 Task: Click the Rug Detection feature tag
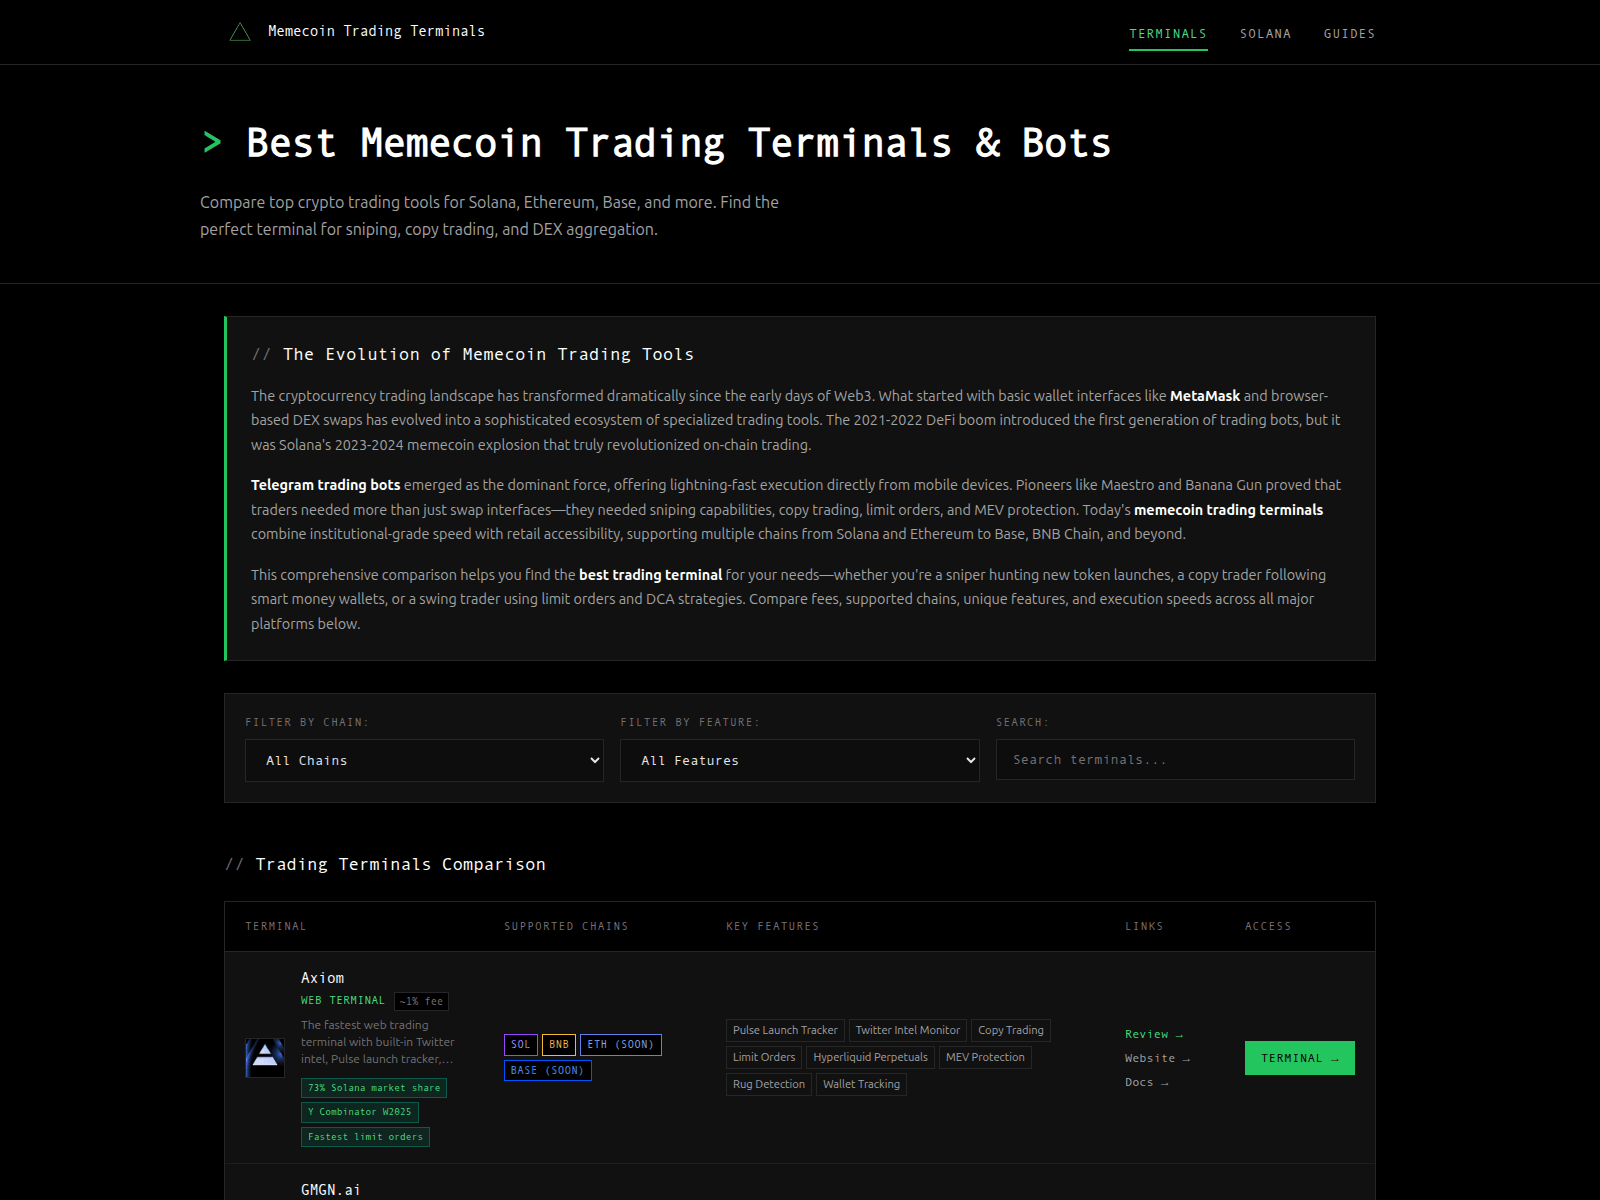769,1084
